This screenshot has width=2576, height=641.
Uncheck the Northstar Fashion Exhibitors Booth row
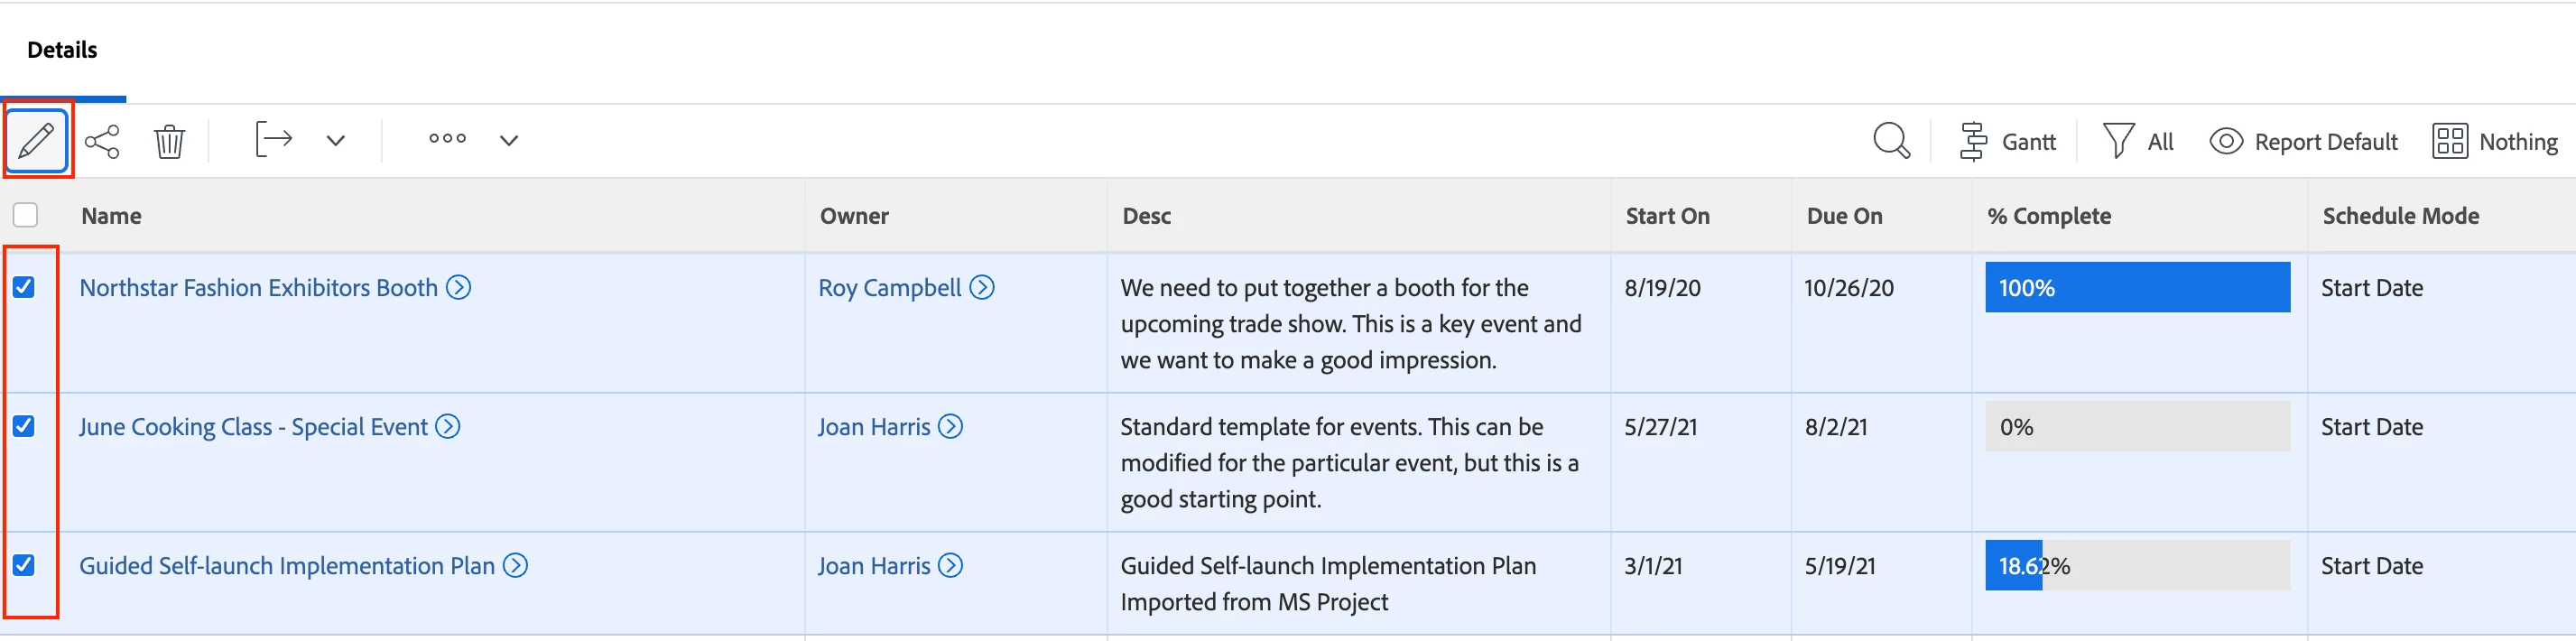(x=24, y=288)
